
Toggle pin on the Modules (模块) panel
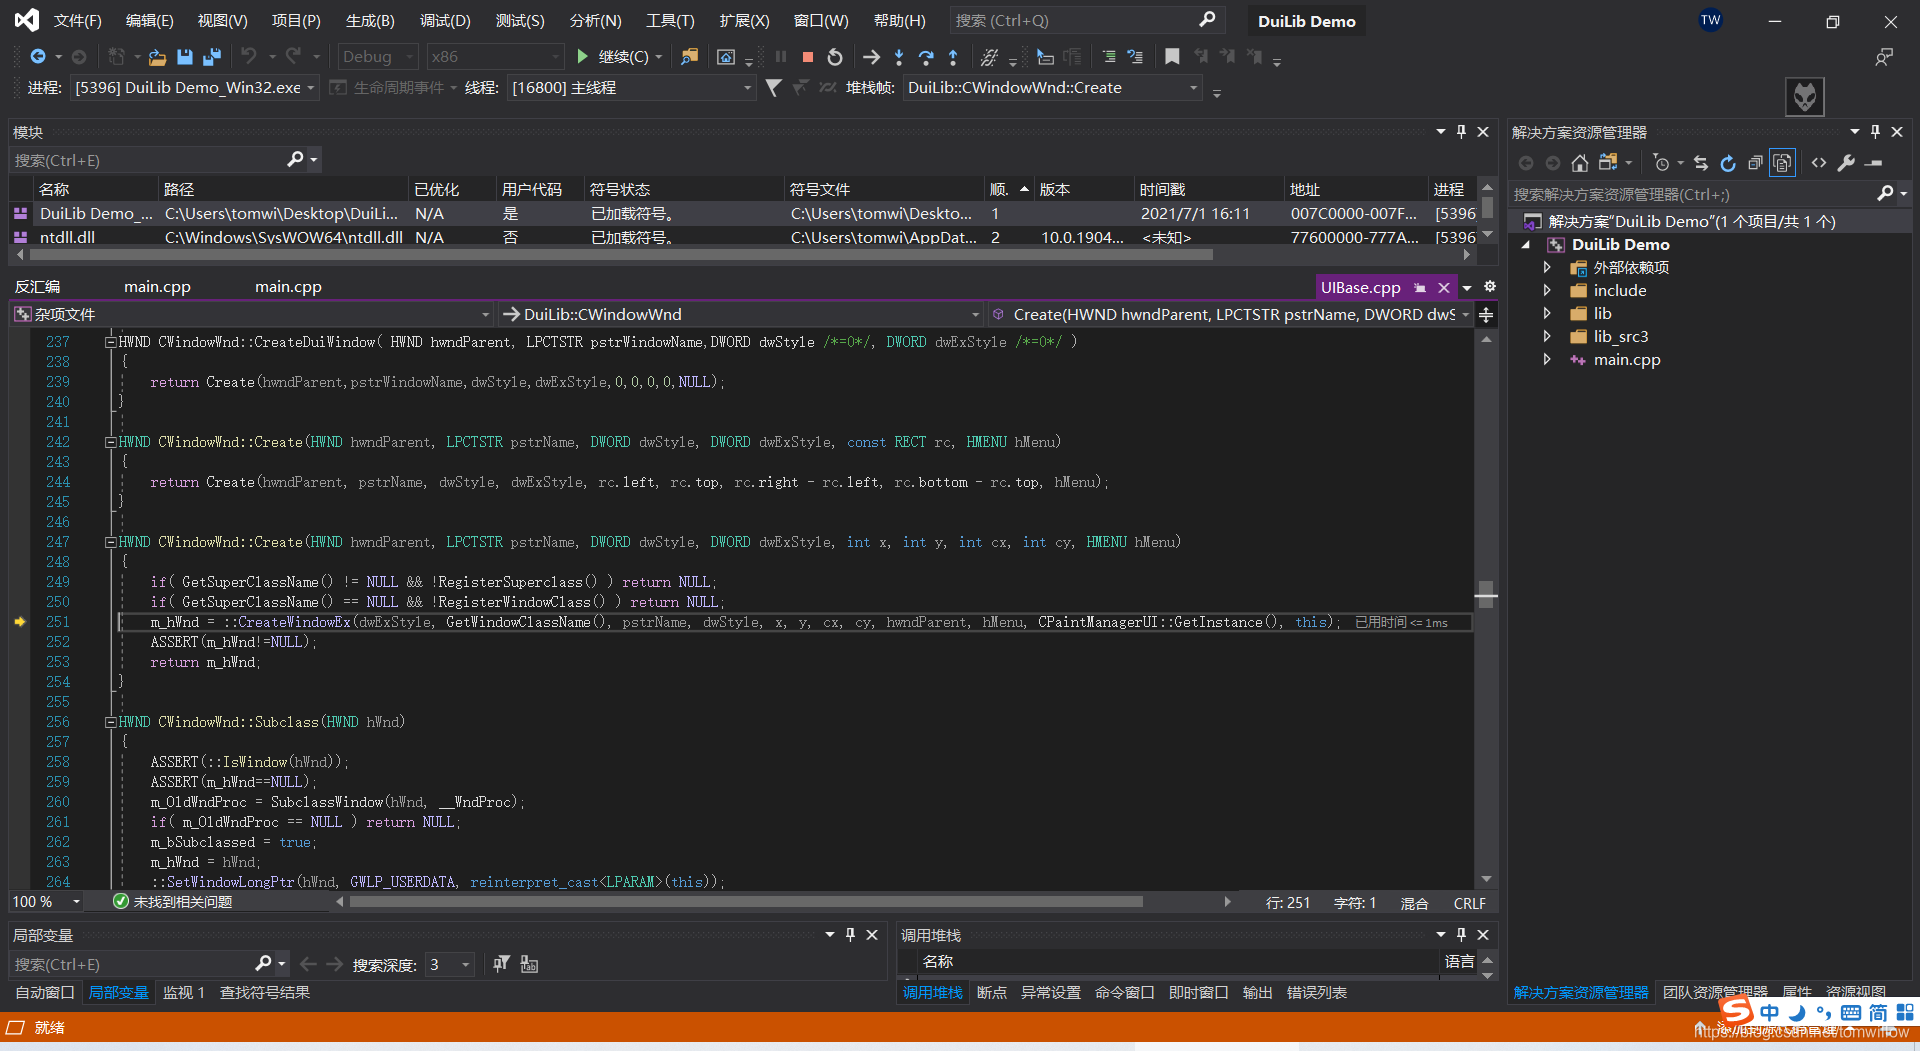[x=1461, y=132]
